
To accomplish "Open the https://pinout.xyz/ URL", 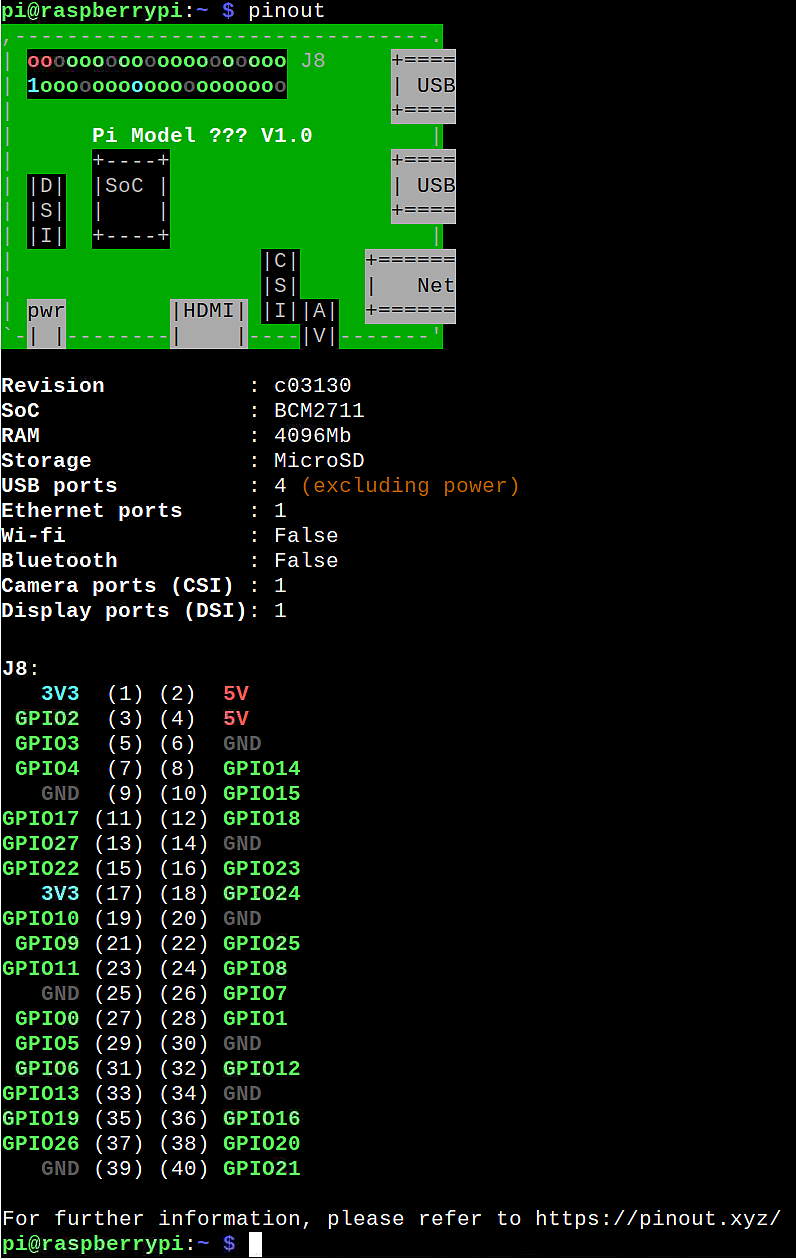I will tap(657, 1218).
